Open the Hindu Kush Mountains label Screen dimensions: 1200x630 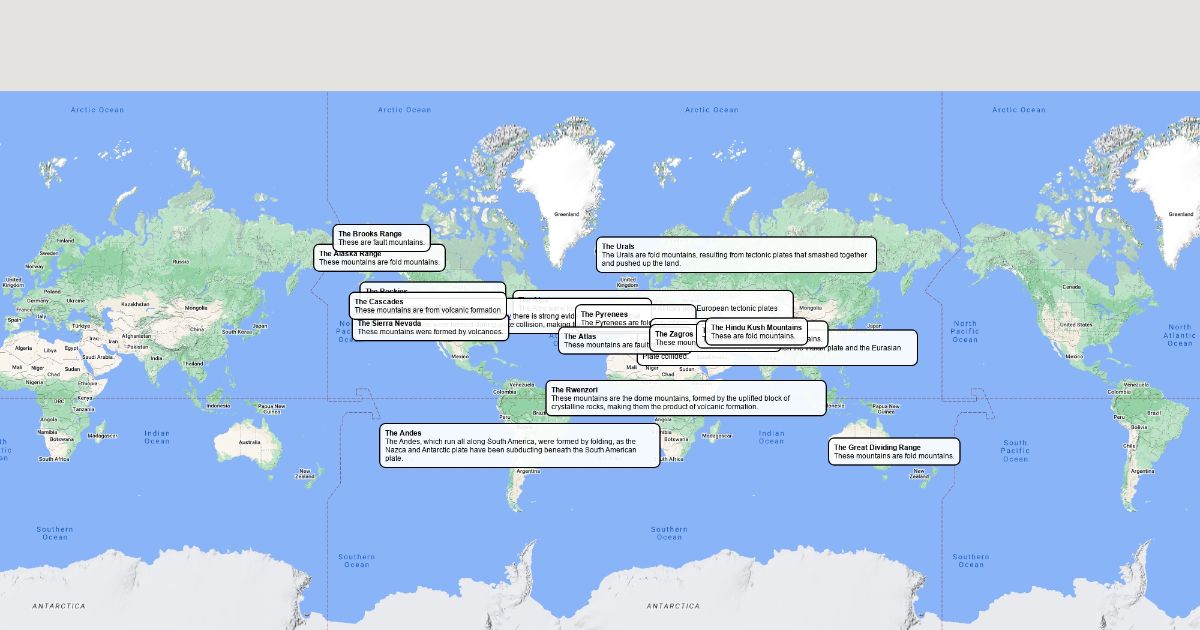pos(755,332)
